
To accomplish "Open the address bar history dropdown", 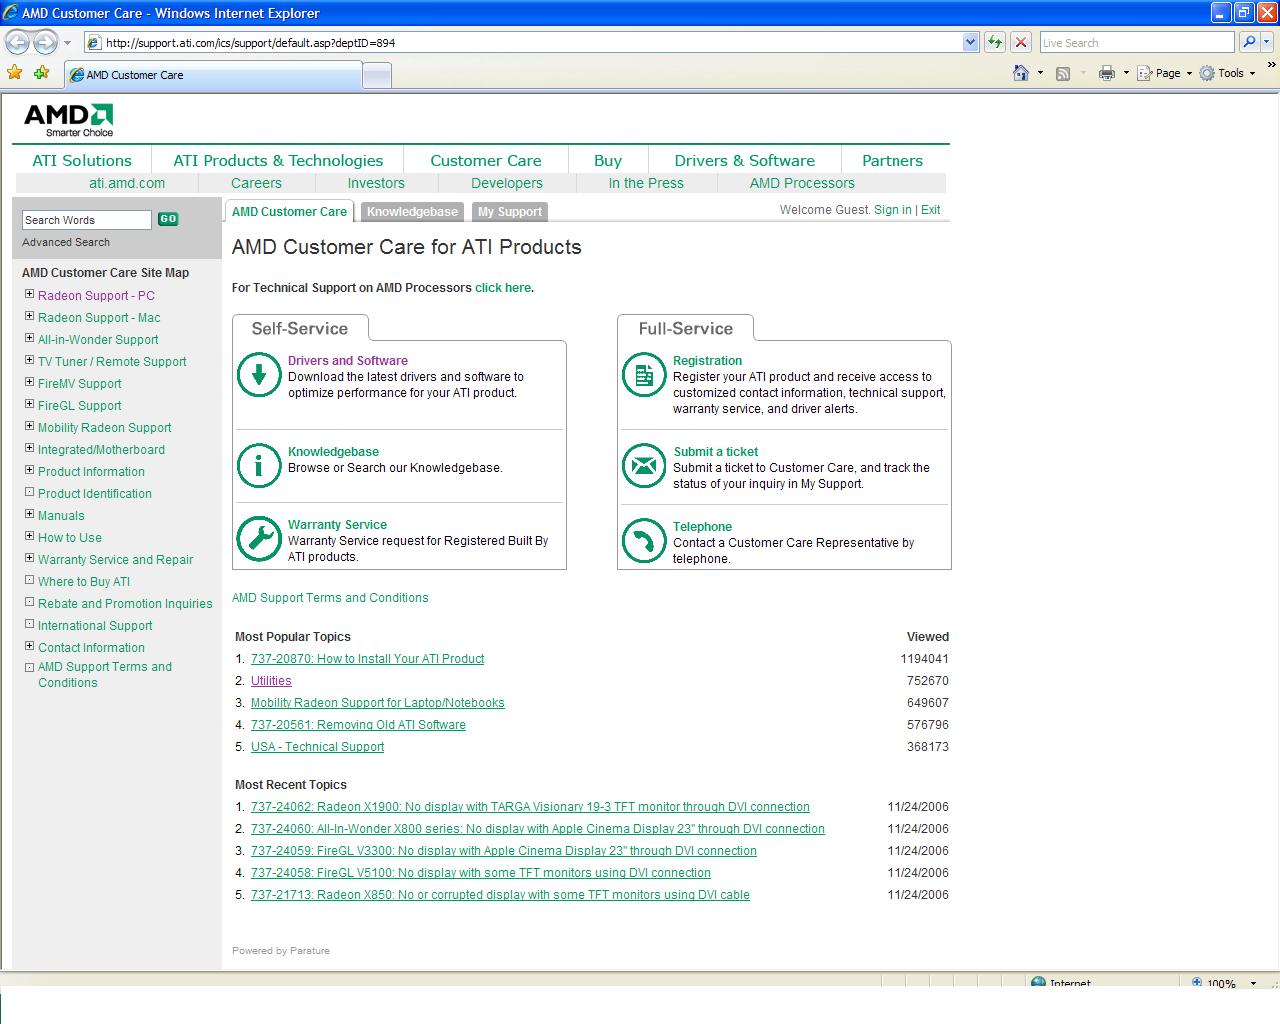I will [x=970, y=42].
